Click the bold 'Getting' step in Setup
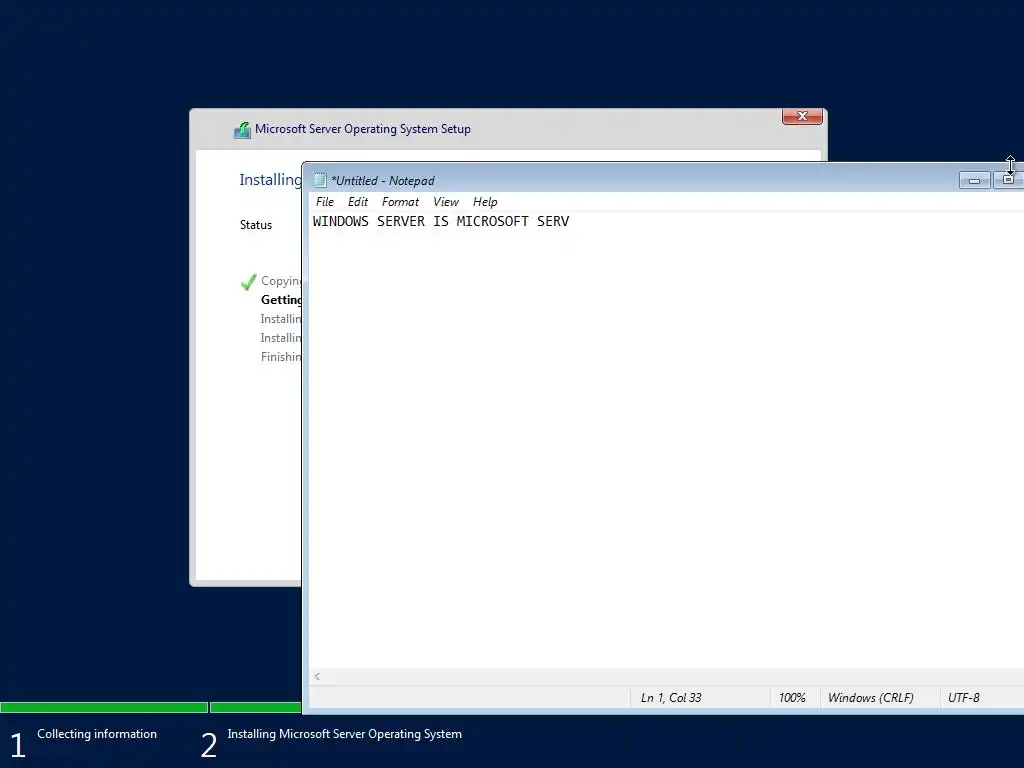 (x=281, y=300)
